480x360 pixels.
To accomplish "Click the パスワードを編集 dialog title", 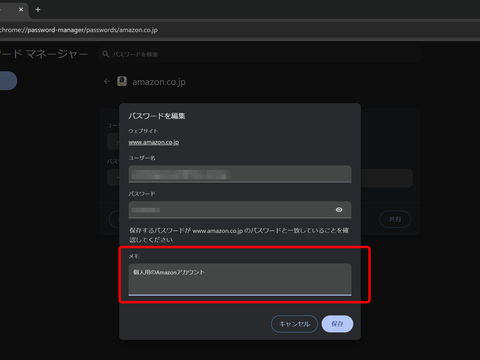I will 157,116.
